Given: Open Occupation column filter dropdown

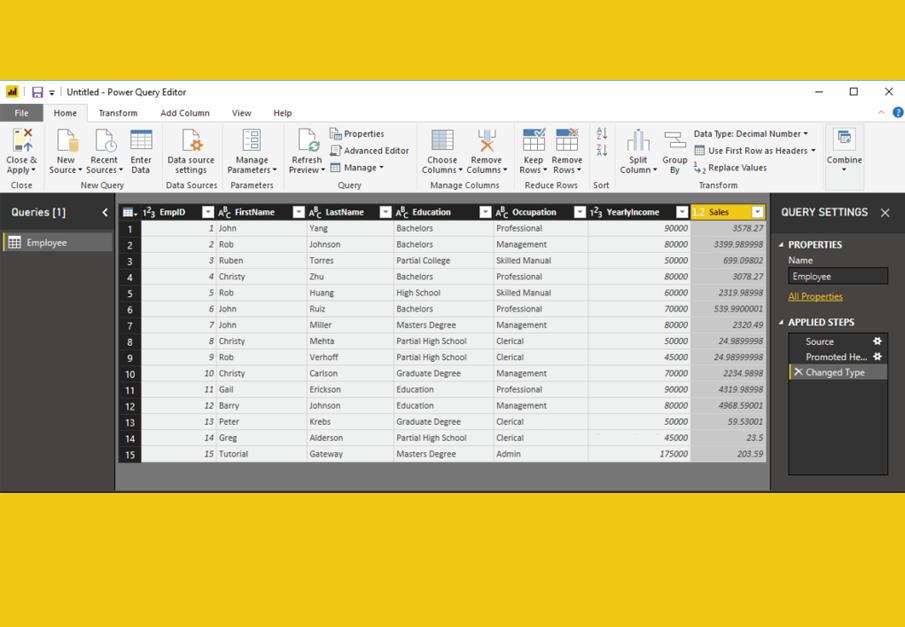Looking at the screenshot, I should [x=579, y=212].
